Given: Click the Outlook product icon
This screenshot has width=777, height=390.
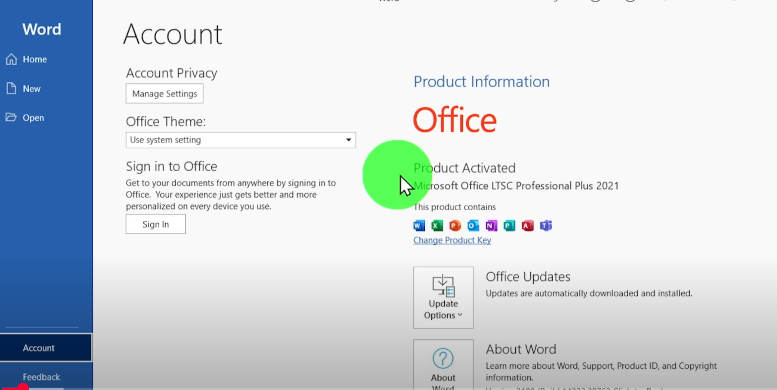Looking at the screenshot, I should 473,225.
